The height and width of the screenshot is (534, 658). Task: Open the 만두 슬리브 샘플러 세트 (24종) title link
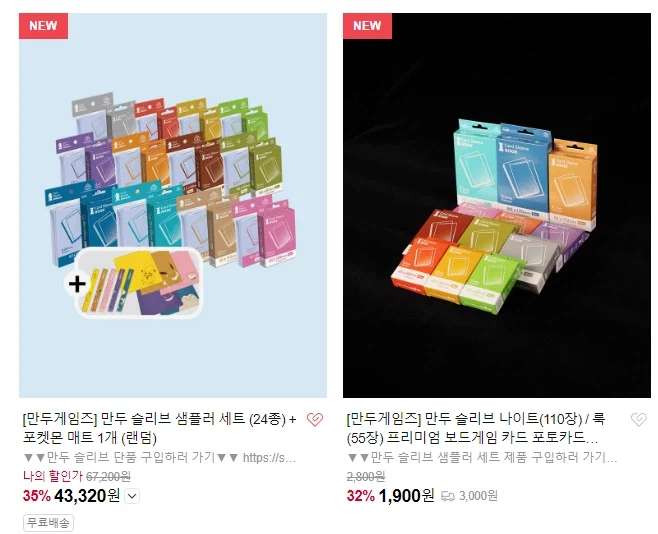pyautogui.click(x=160, y=428)
